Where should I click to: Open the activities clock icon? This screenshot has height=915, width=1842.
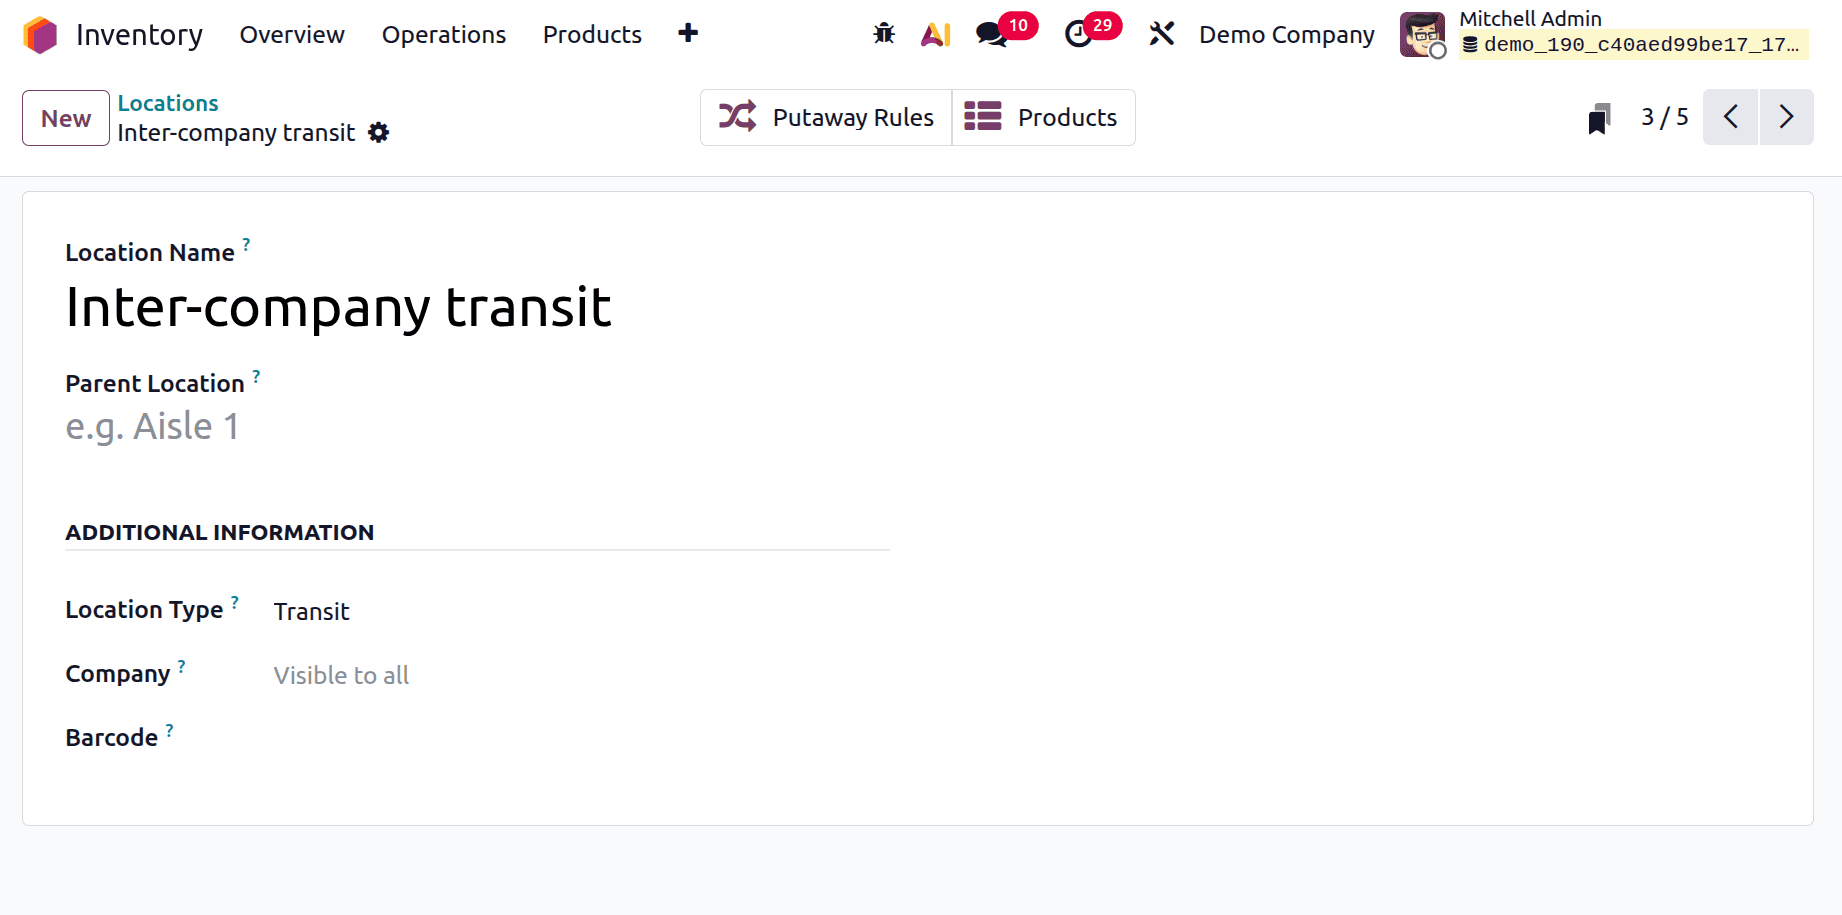click(1077, 33)
